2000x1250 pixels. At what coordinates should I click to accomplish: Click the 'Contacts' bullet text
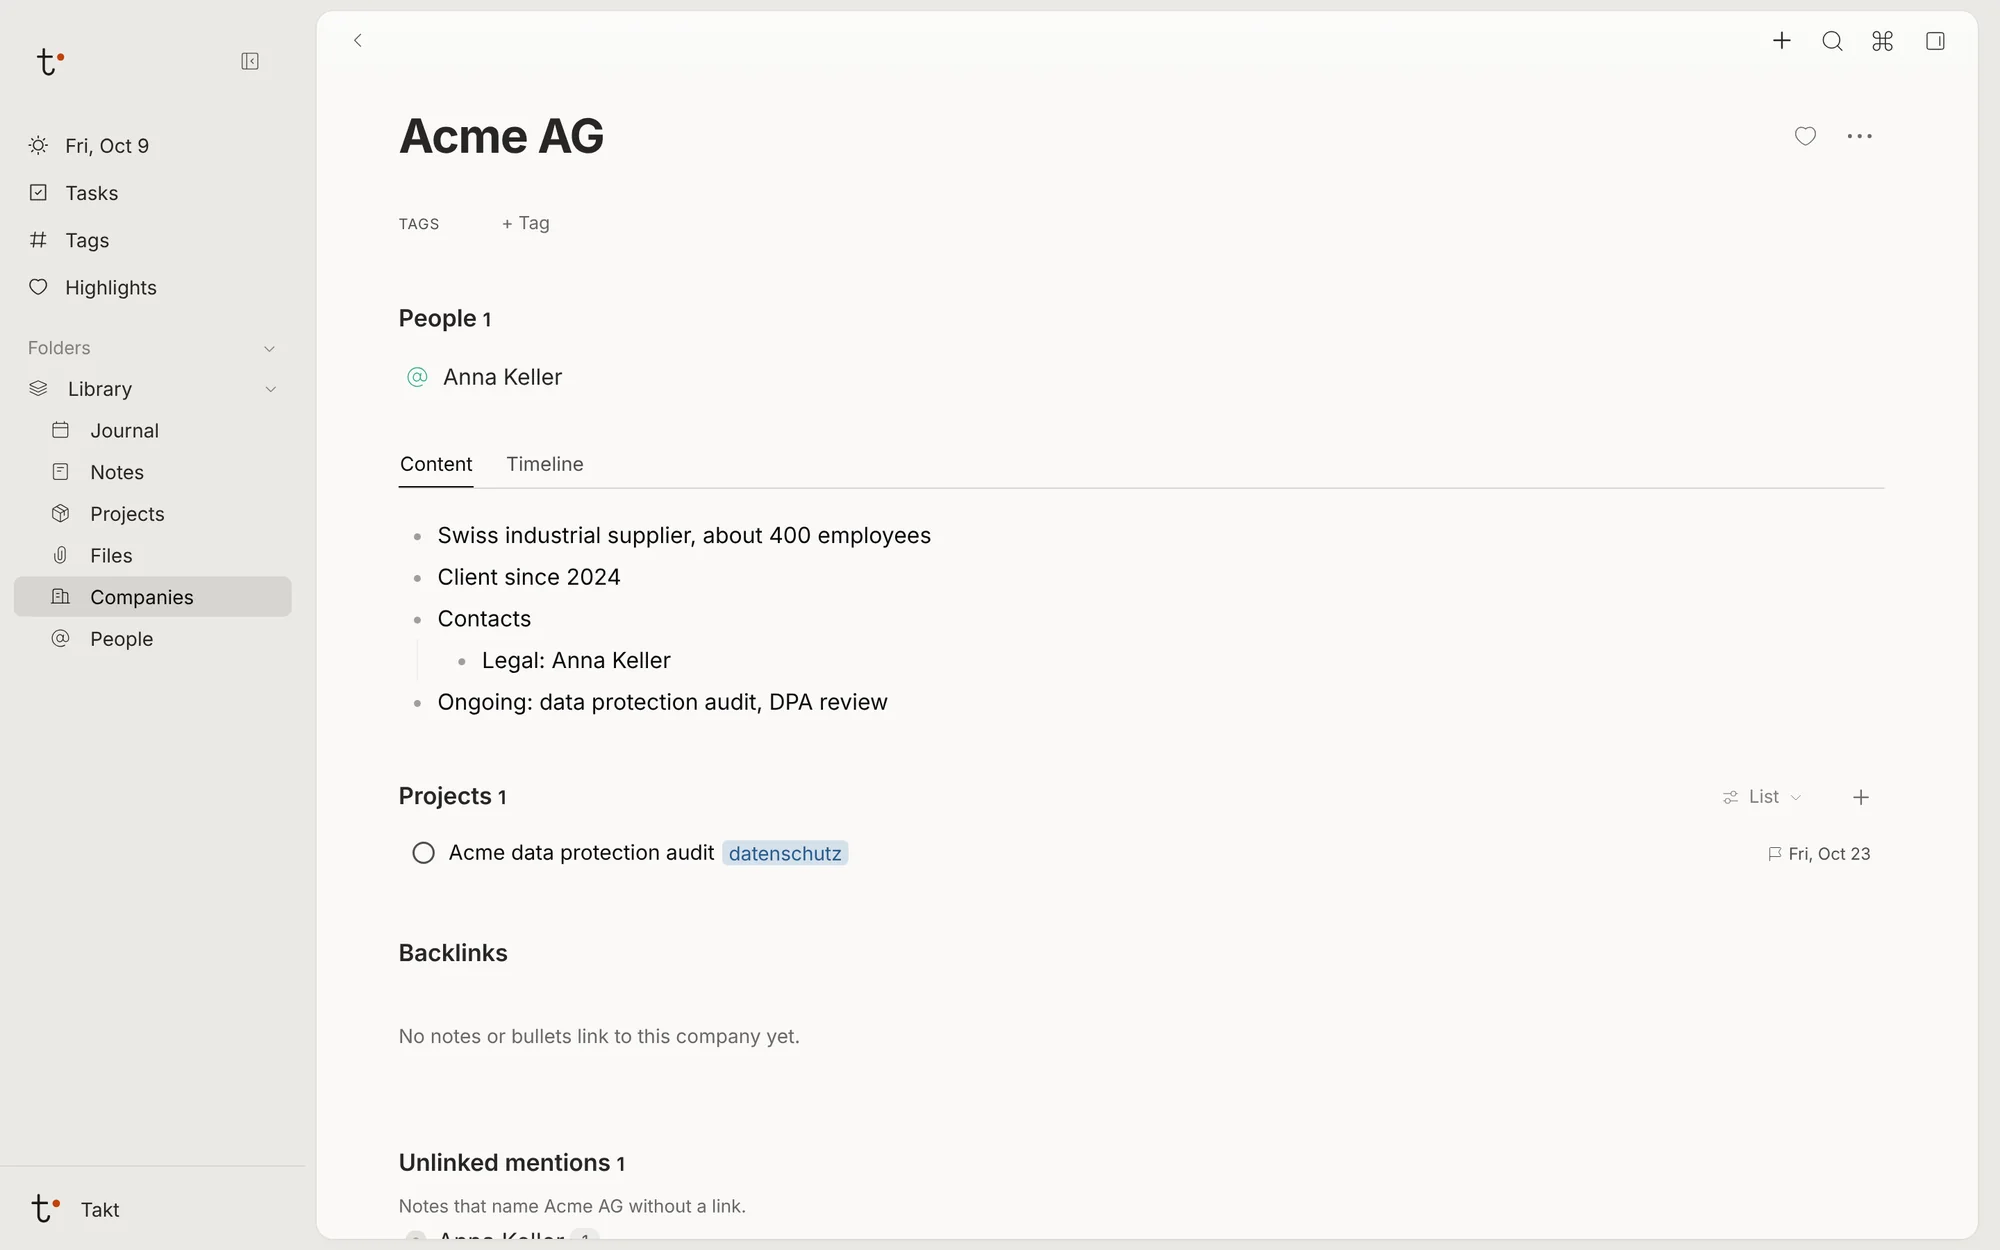[x=484, y=619]
